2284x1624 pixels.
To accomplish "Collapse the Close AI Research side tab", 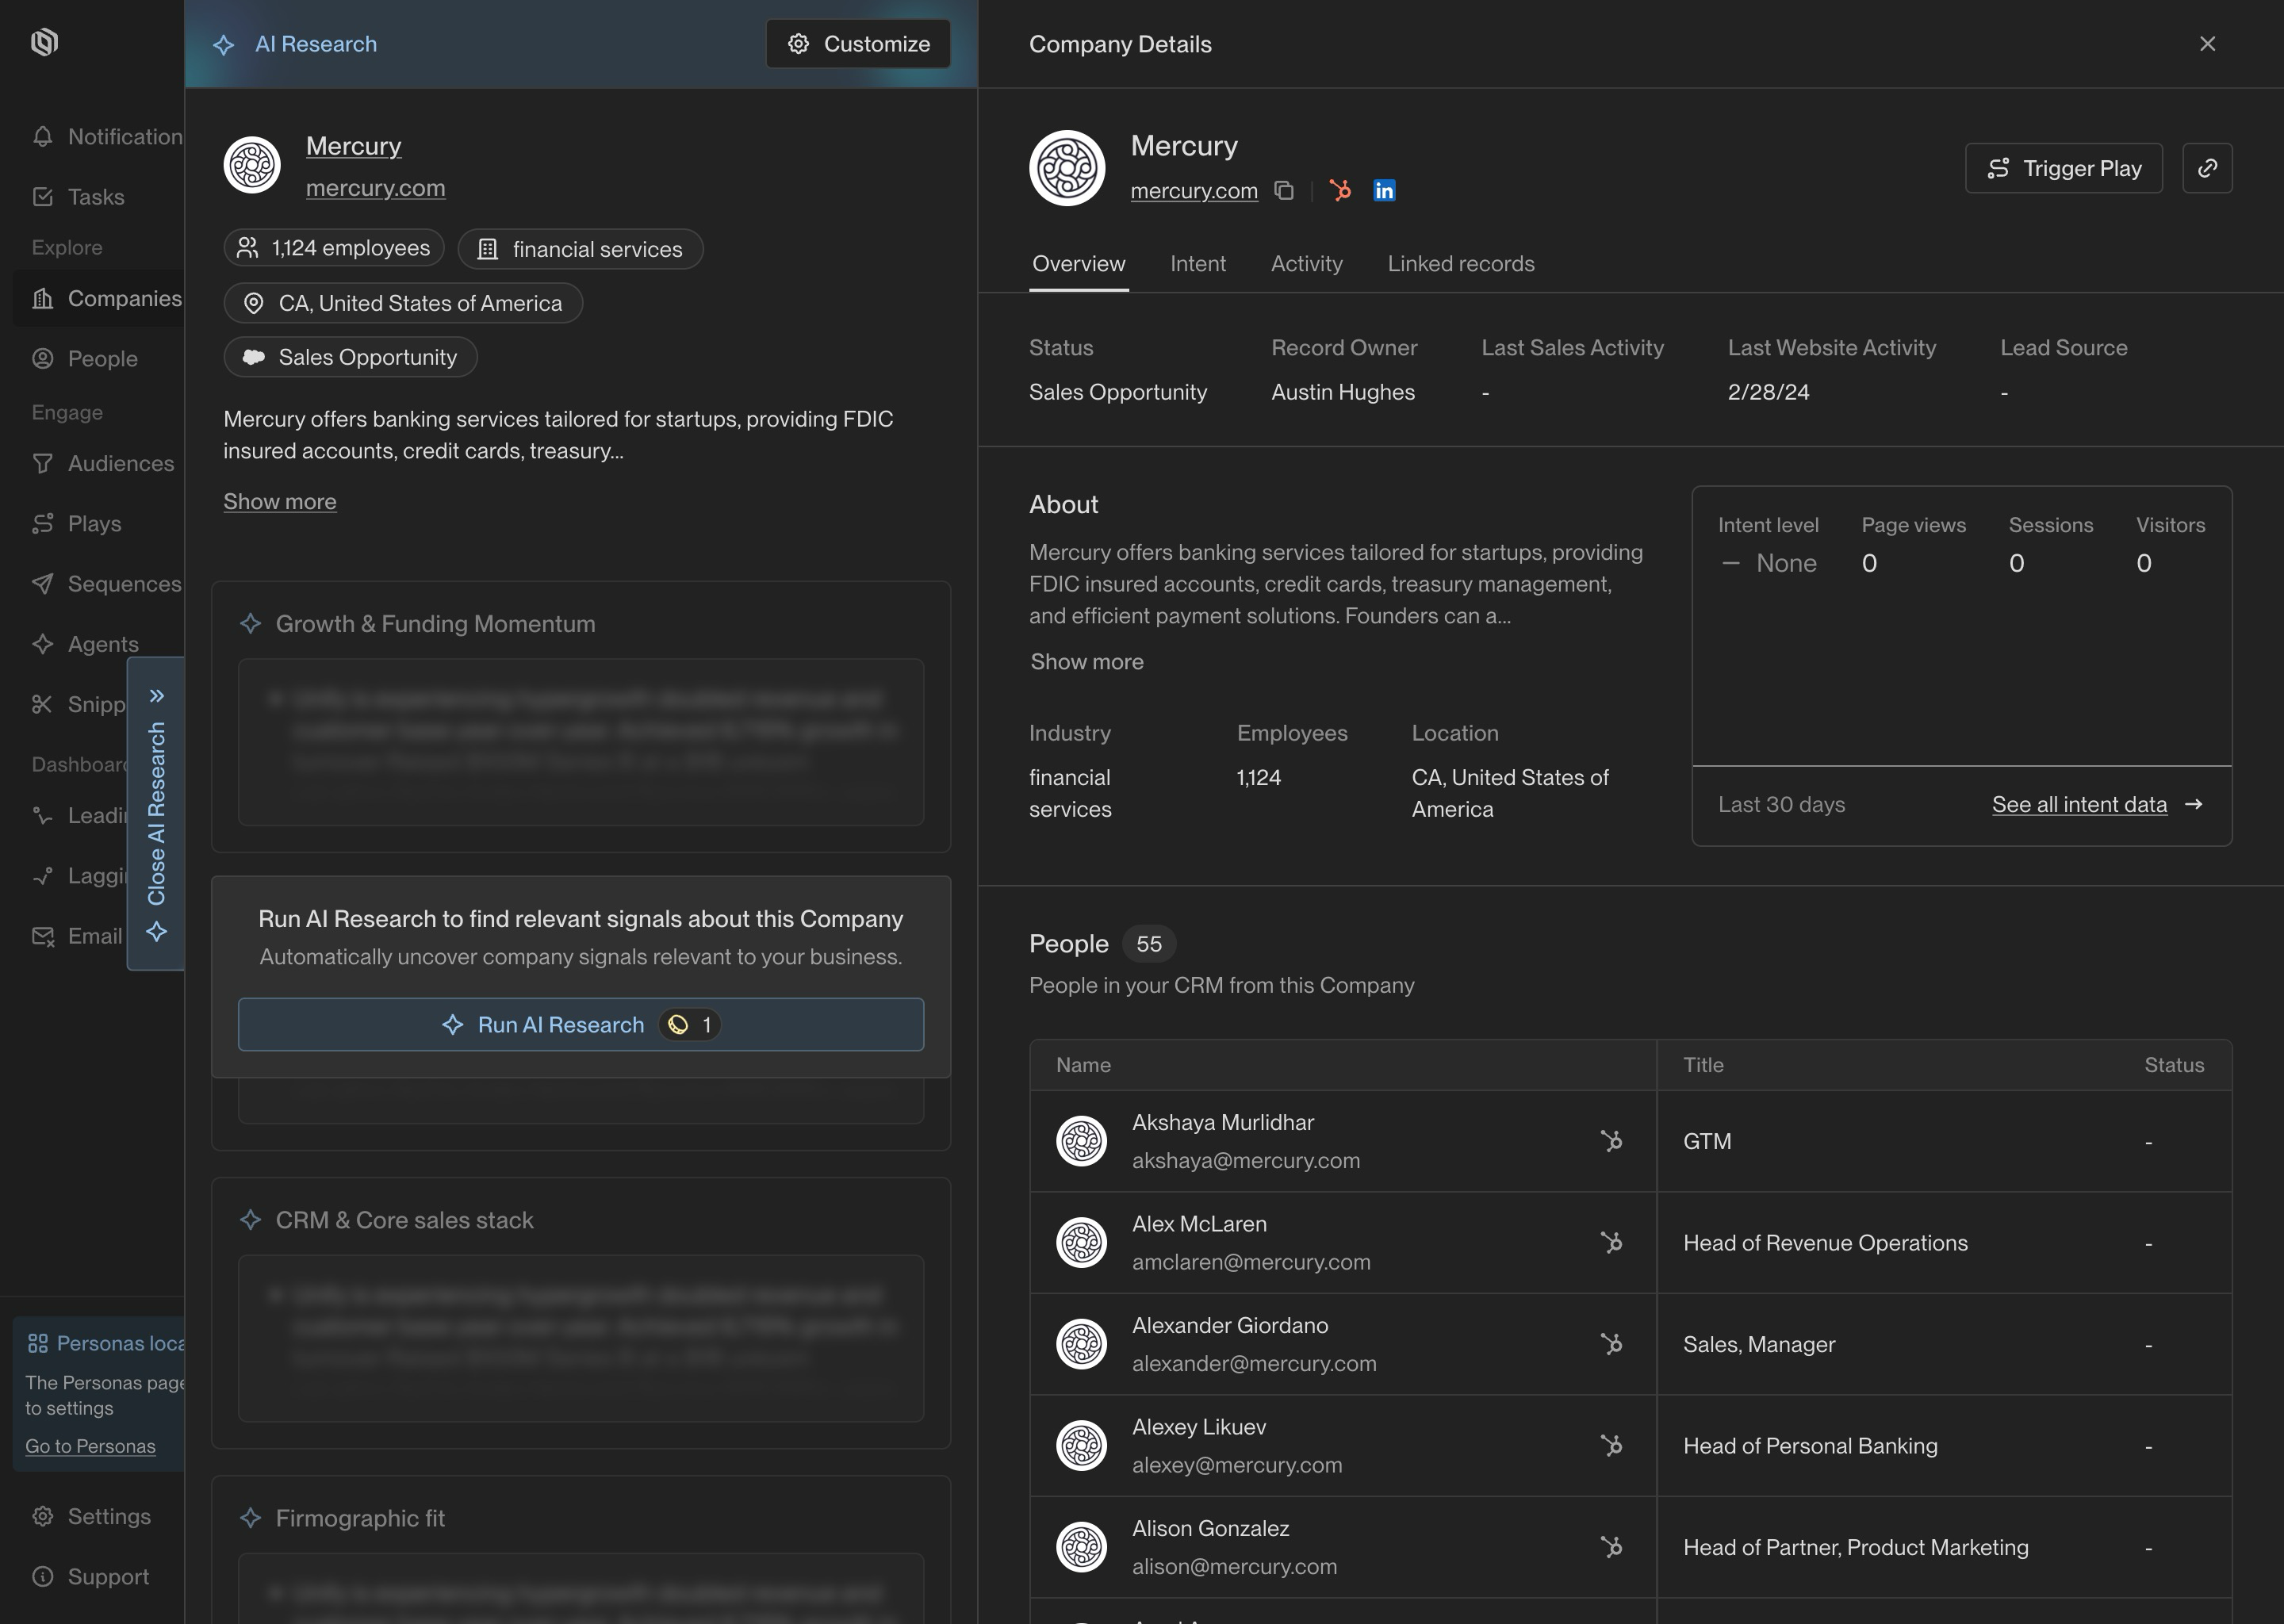I will click(x=157, y=812).
